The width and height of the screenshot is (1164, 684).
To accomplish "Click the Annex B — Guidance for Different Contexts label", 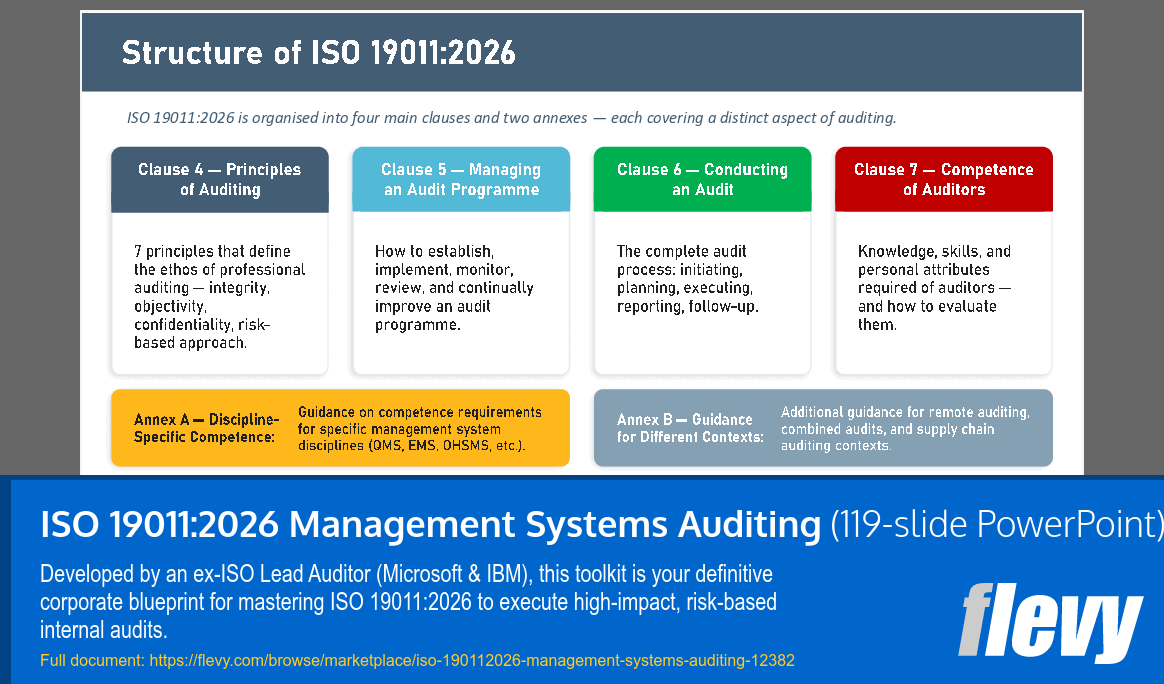I will pos(690,429).
